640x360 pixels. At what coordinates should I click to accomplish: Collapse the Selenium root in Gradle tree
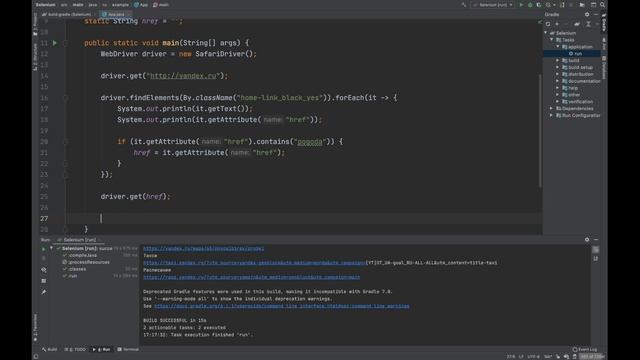(x=546, y=33)
